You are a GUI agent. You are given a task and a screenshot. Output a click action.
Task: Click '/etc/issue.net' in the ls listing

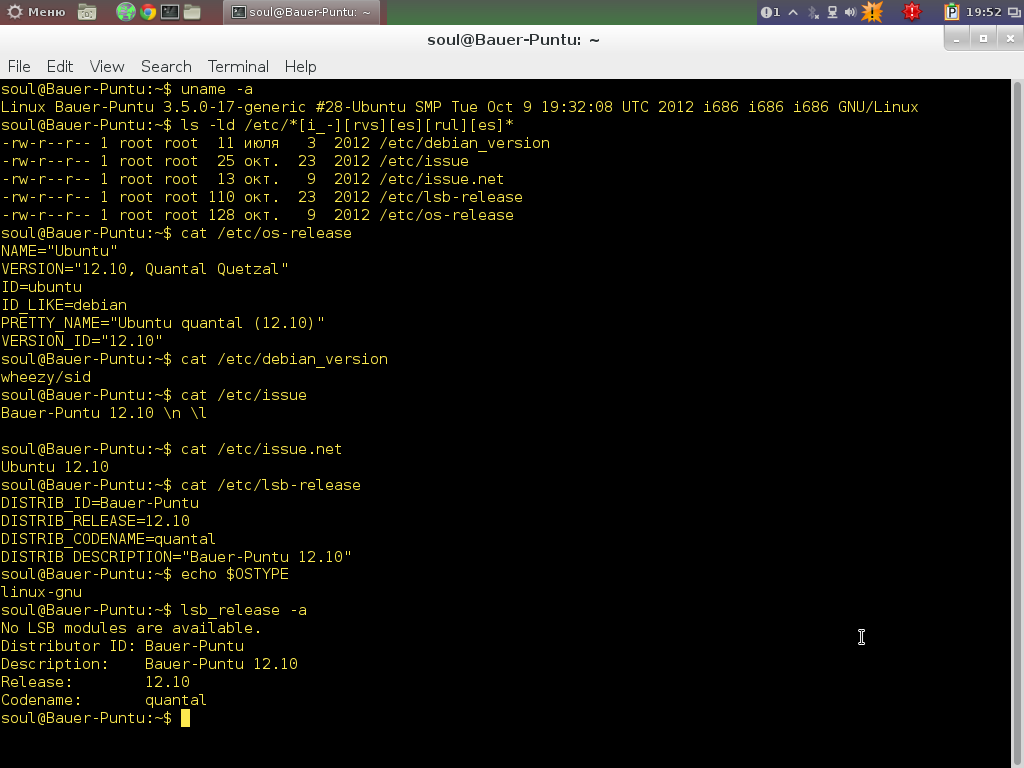[441, 179]
